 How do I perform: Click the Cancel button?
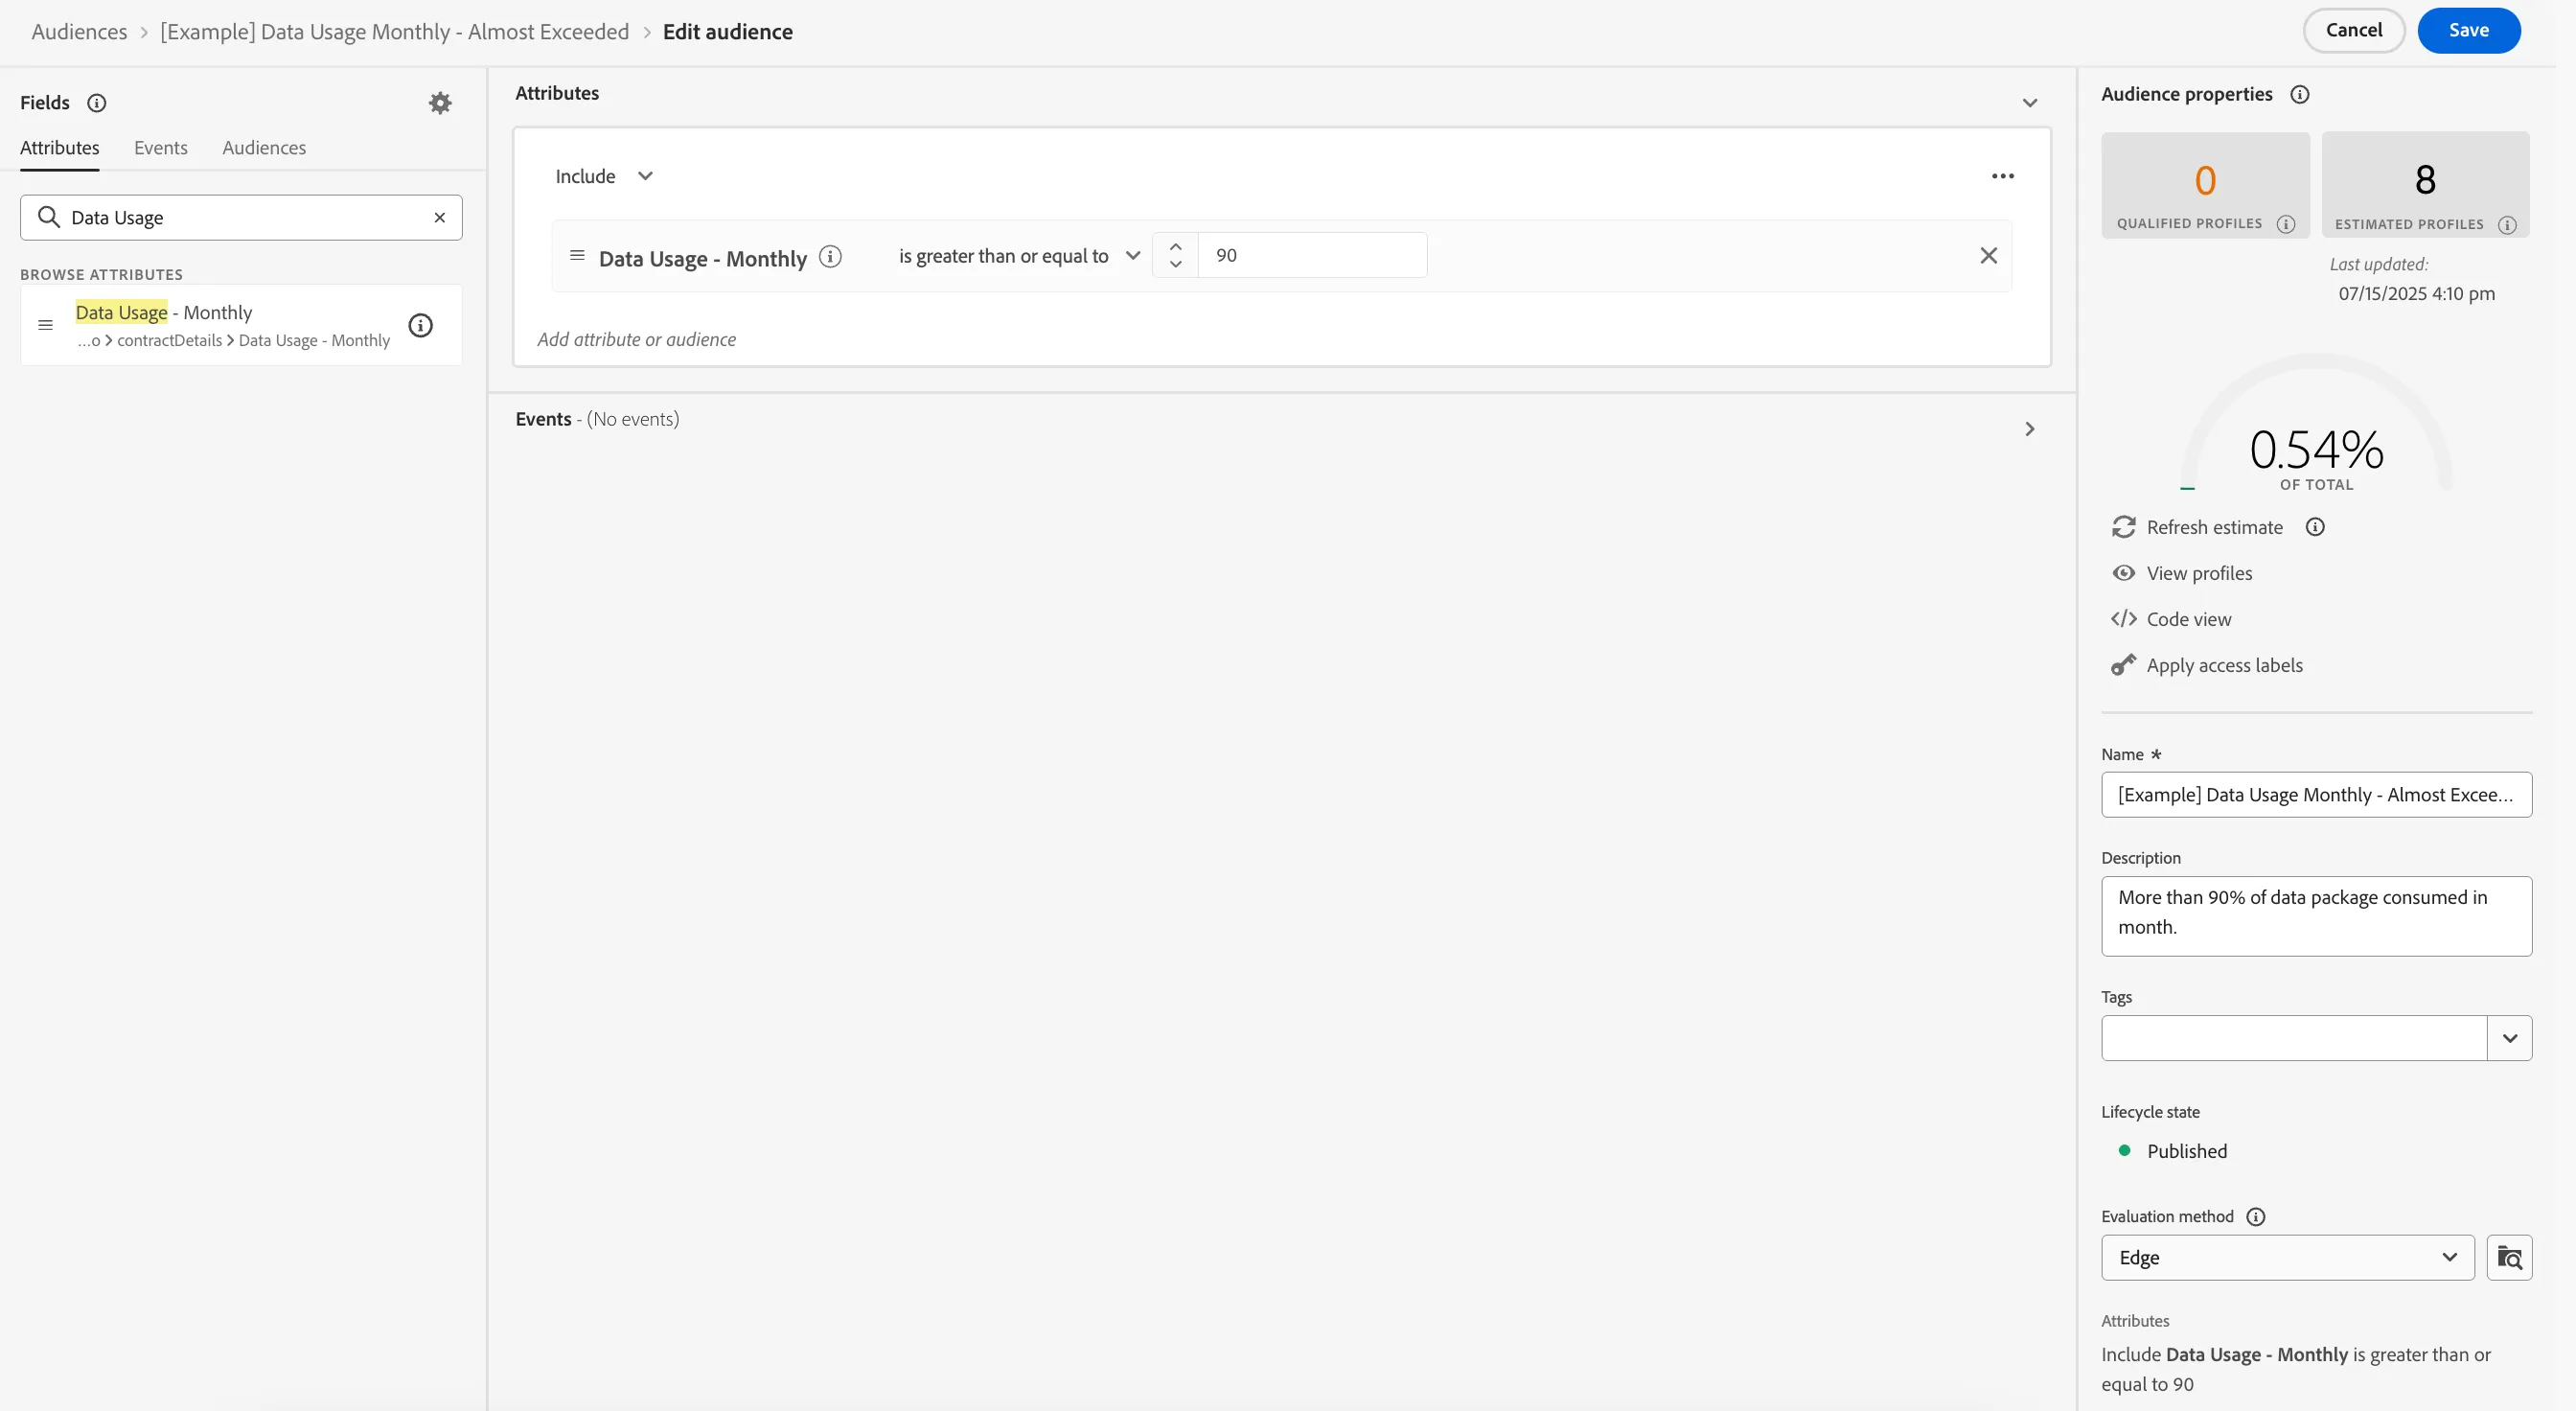click(x=2353, y=30)
